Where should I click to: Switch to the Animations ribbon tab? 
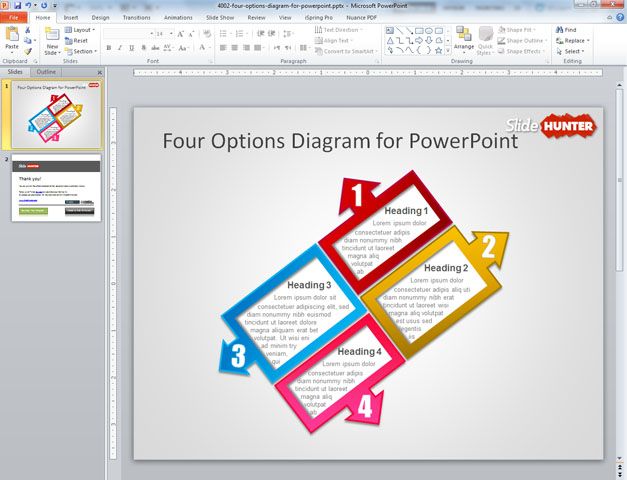coord(178,18)
